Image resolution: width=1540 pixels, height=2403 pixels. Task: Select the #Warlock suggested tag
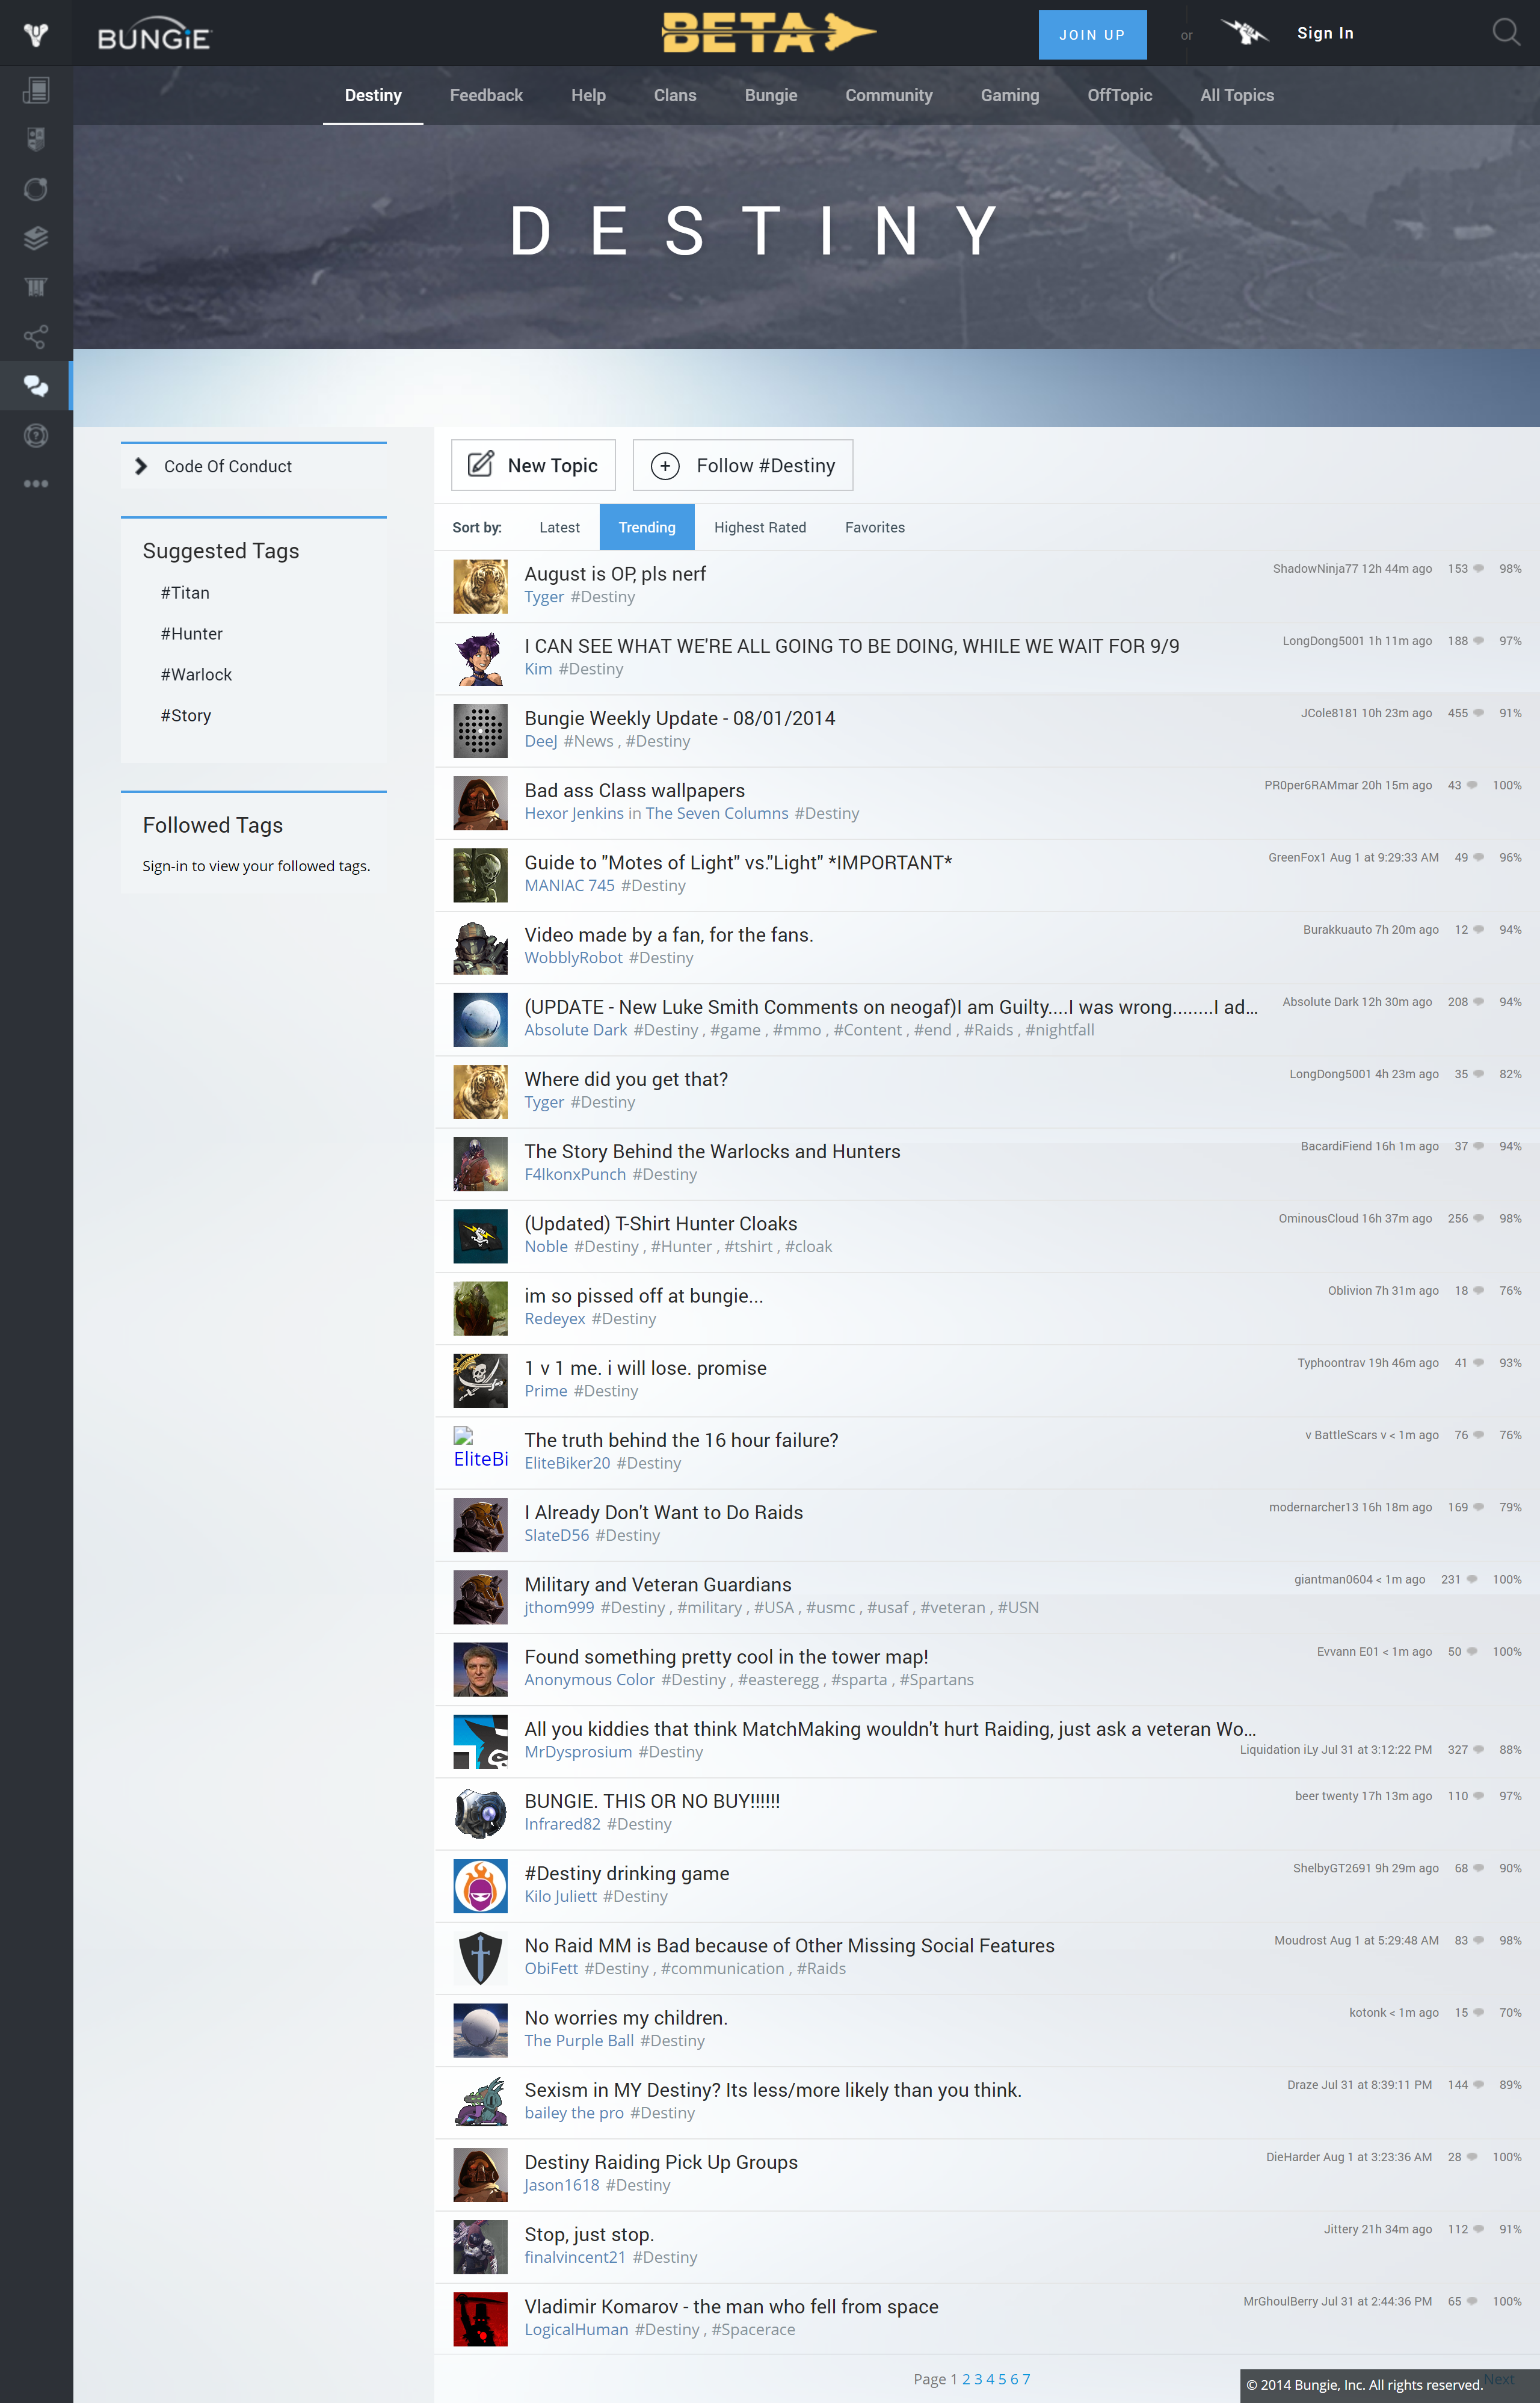point(196,675)
